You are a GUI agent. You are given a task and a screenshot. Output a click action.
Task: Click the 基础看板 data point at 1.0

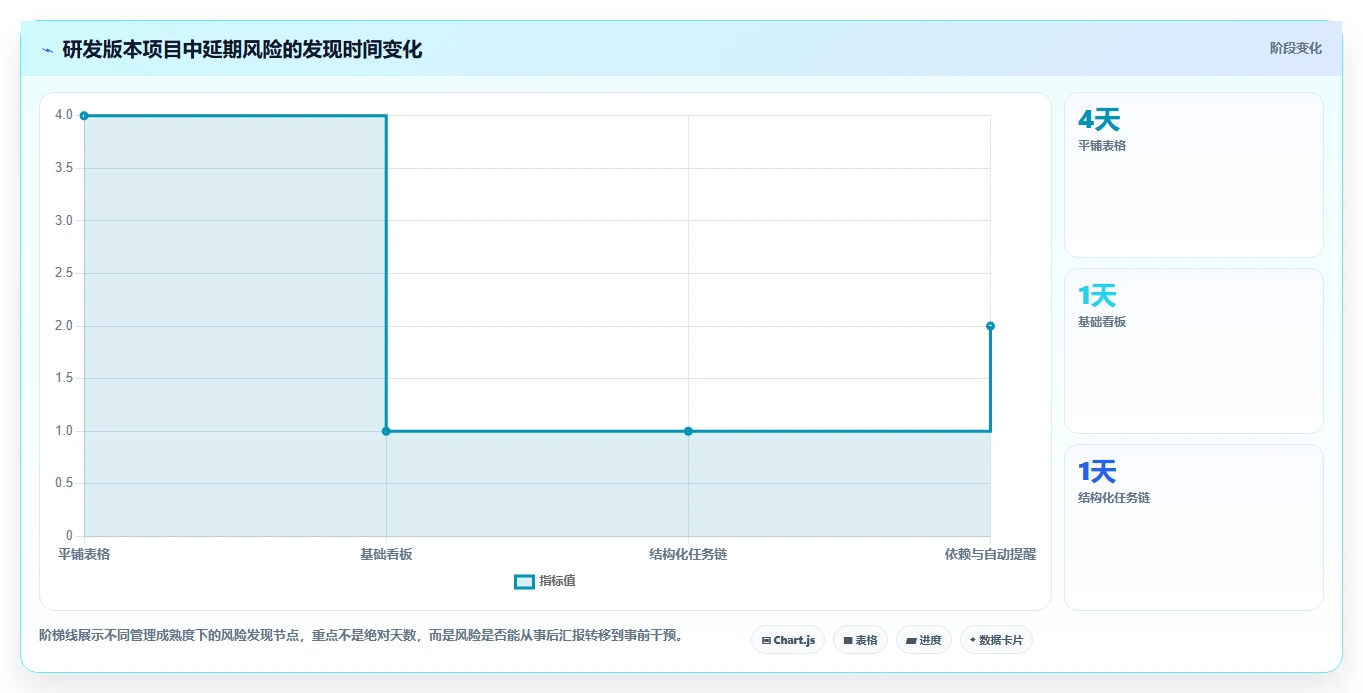pyautogui.click(x=386, y=431)
